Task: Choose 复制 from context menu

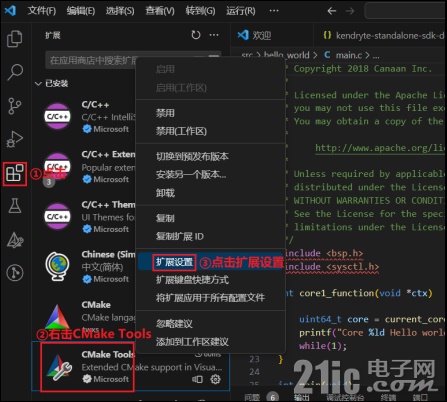Action: click(211, 218)
